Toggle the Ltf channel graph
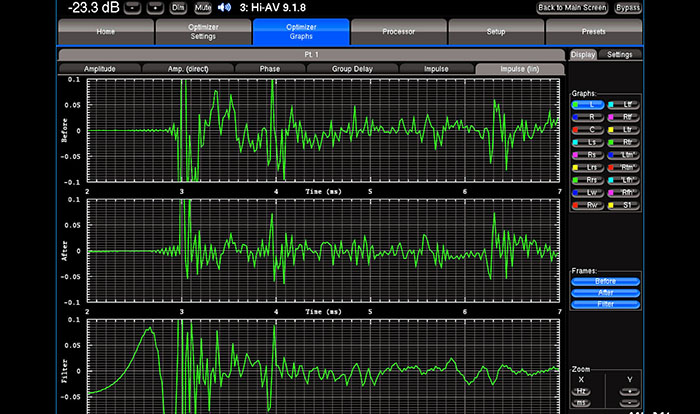Image resolution: width=700 pixels, height=414 pixels. [x=623, y=105]
